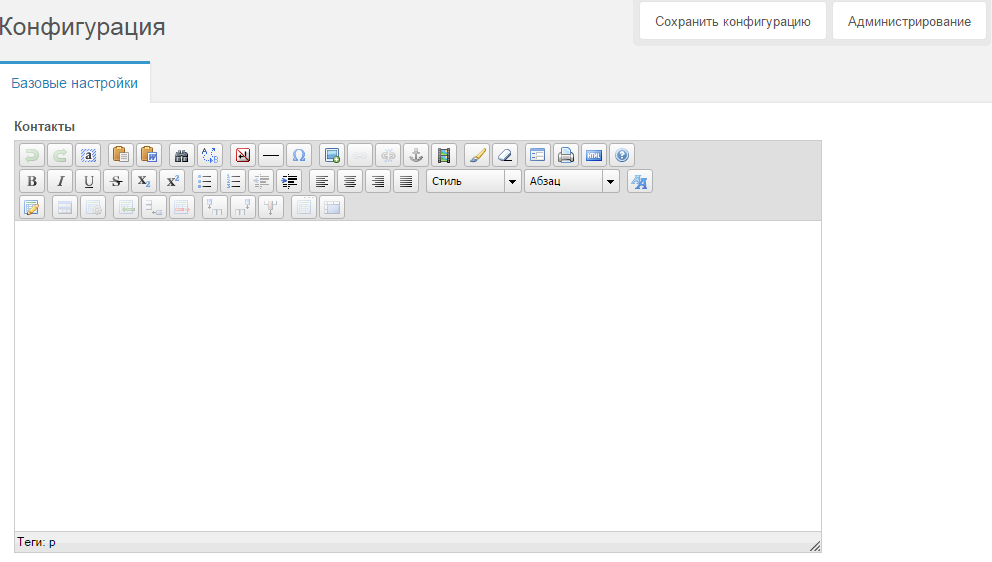Click the Insert Column Before icon

click(x=215, y=208)
